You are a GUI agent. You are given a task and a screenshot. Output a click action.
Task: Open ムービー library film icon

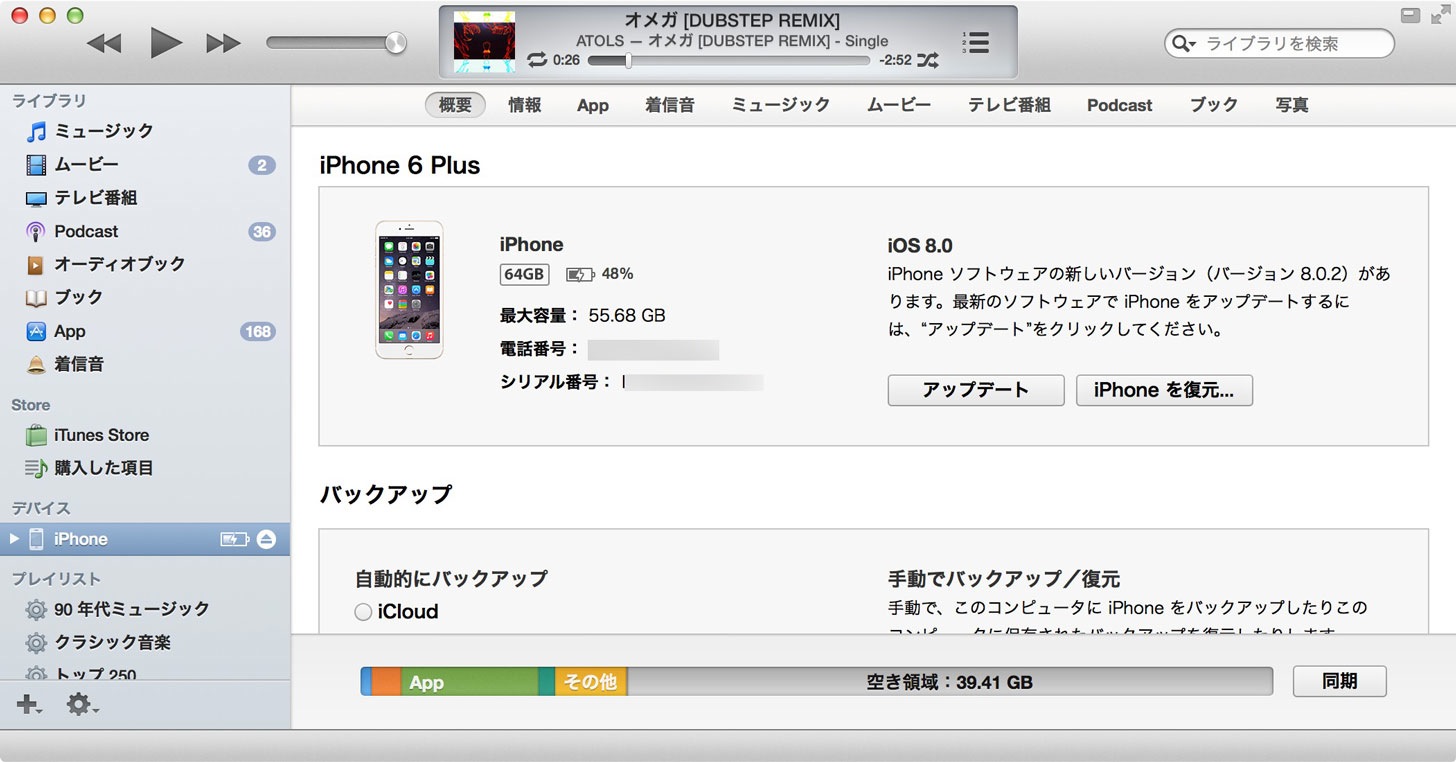36,165
